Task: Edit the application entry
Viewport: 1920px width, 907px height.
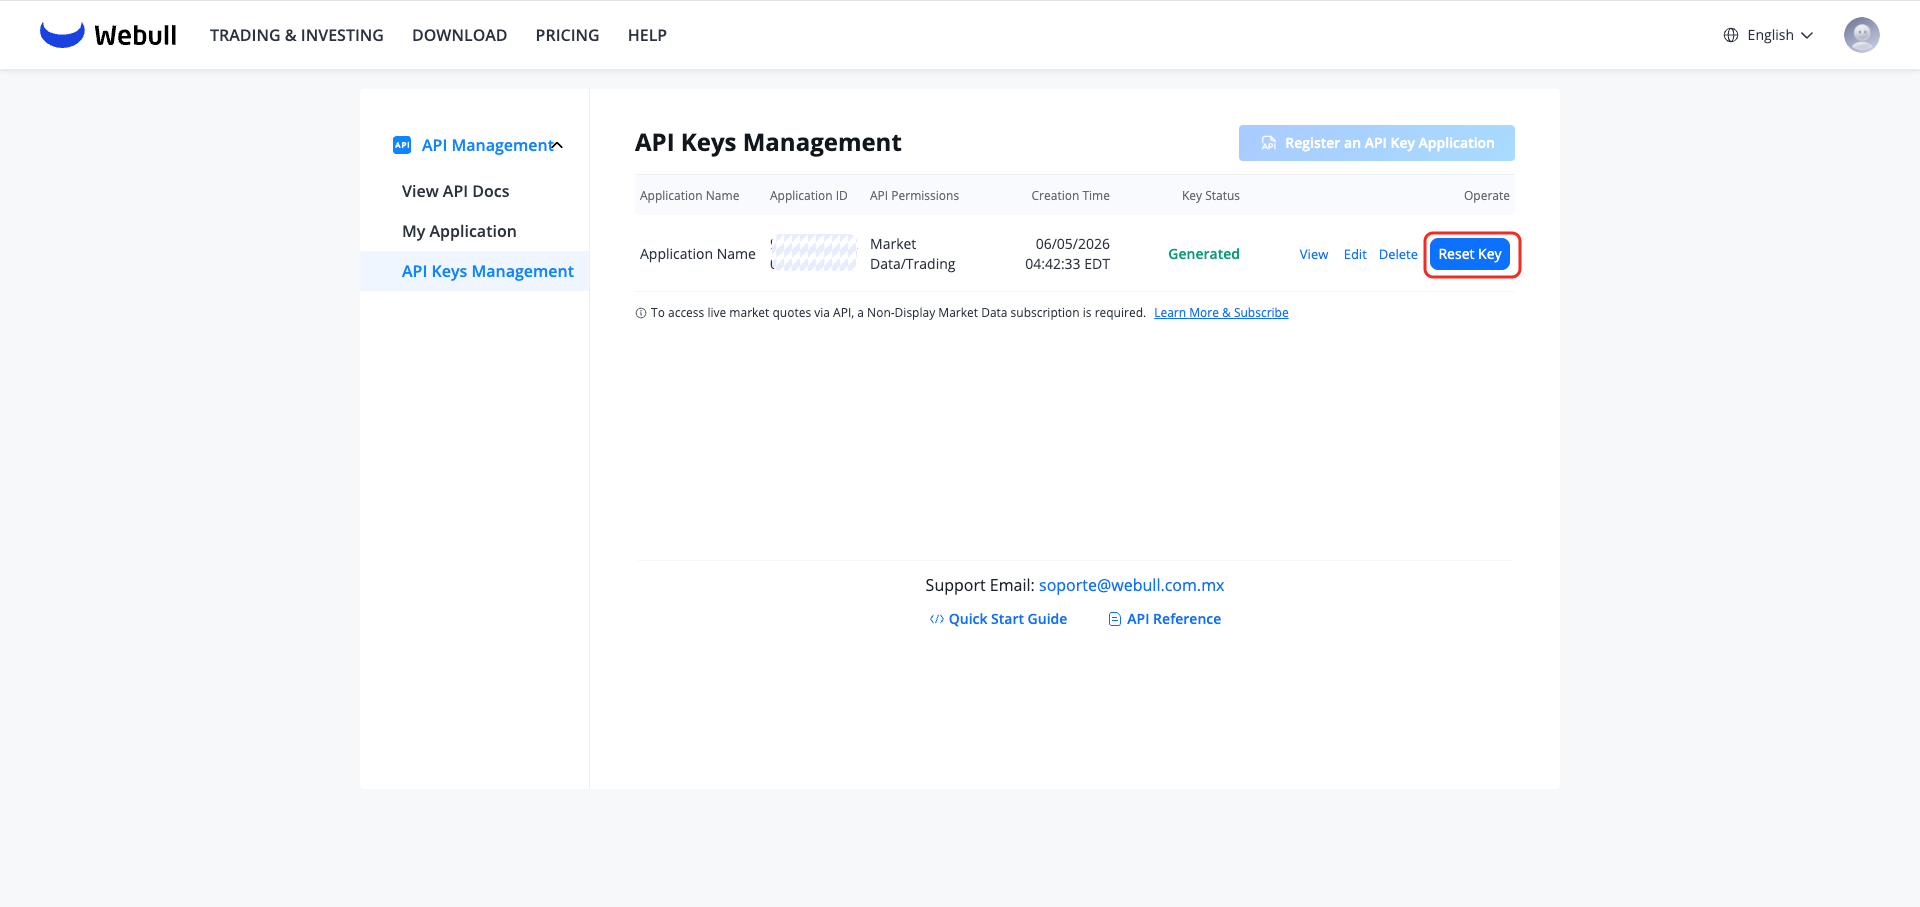Action: [1355, 255]
